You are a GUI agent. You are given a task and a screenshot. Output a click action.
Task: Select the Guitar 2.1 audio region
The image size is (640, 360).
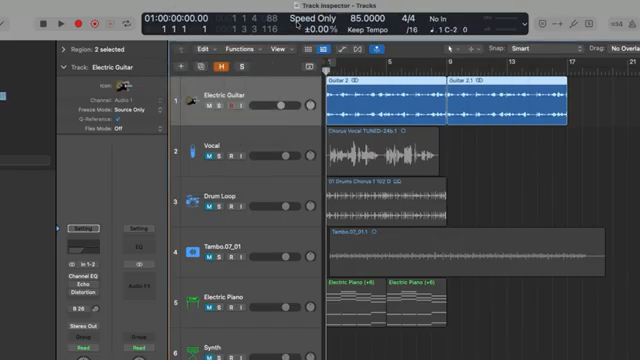(507, 101)
